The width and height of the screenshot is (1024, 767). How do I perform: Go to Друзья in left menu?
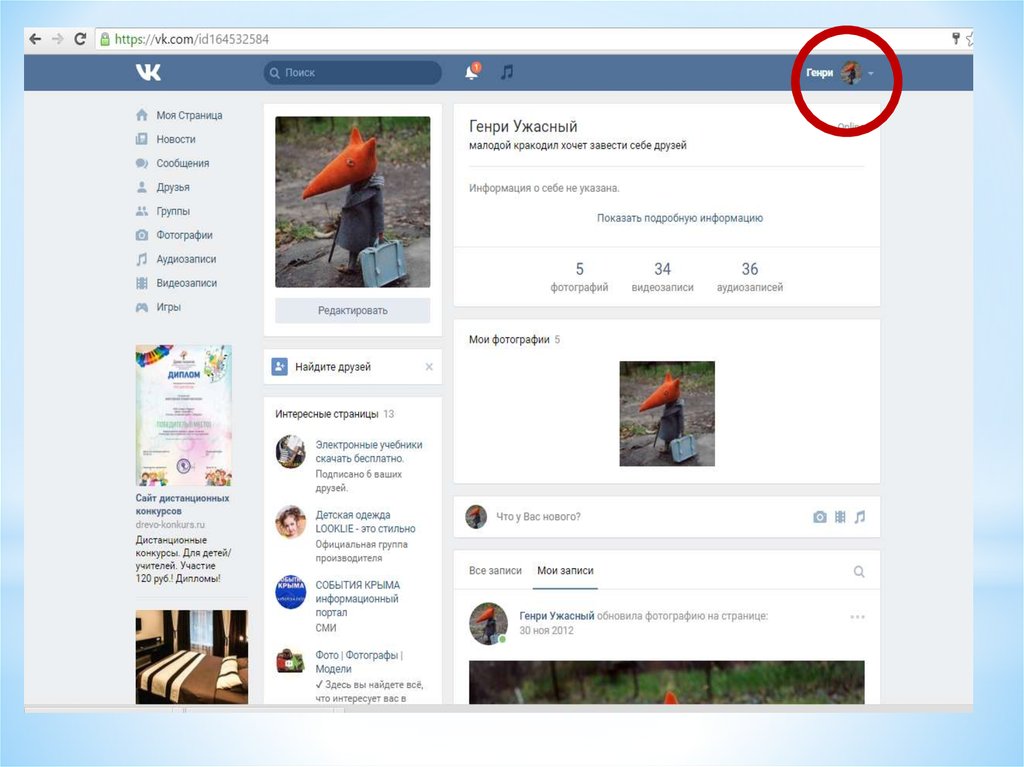172,187
